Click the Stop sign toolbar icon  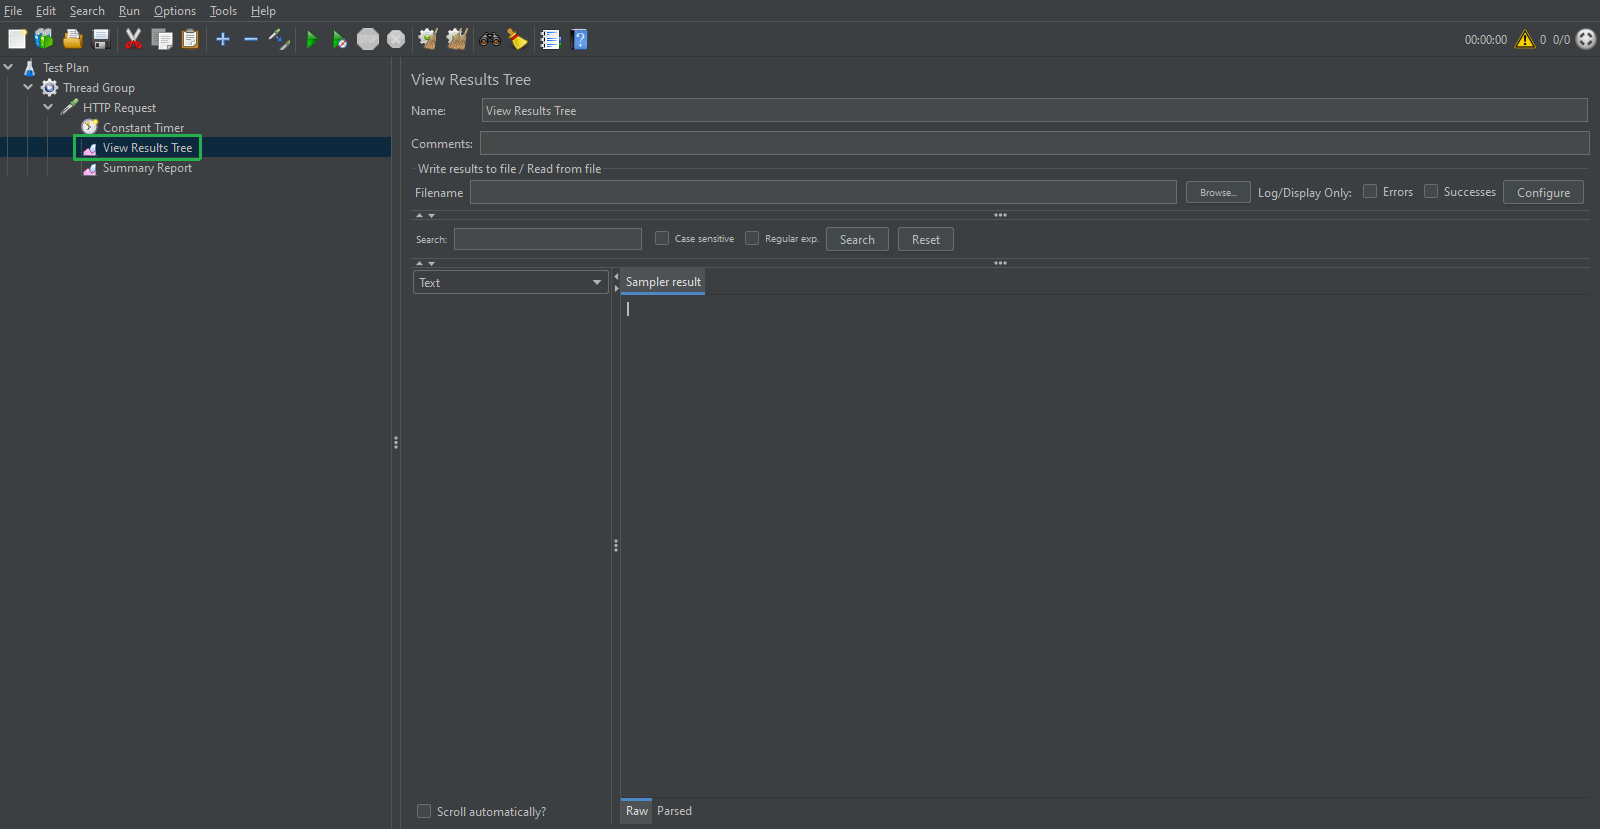[368, 39]
